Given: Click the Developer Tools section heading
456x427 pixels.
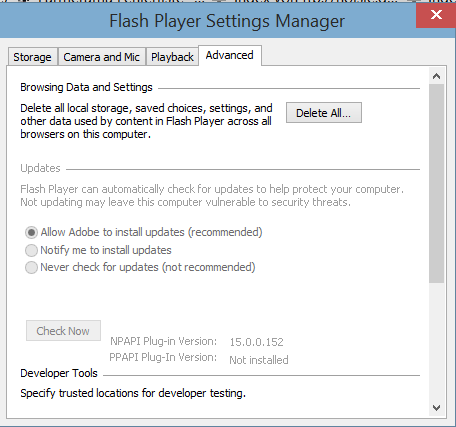Looking at the screenshot, I should (59, 373).
